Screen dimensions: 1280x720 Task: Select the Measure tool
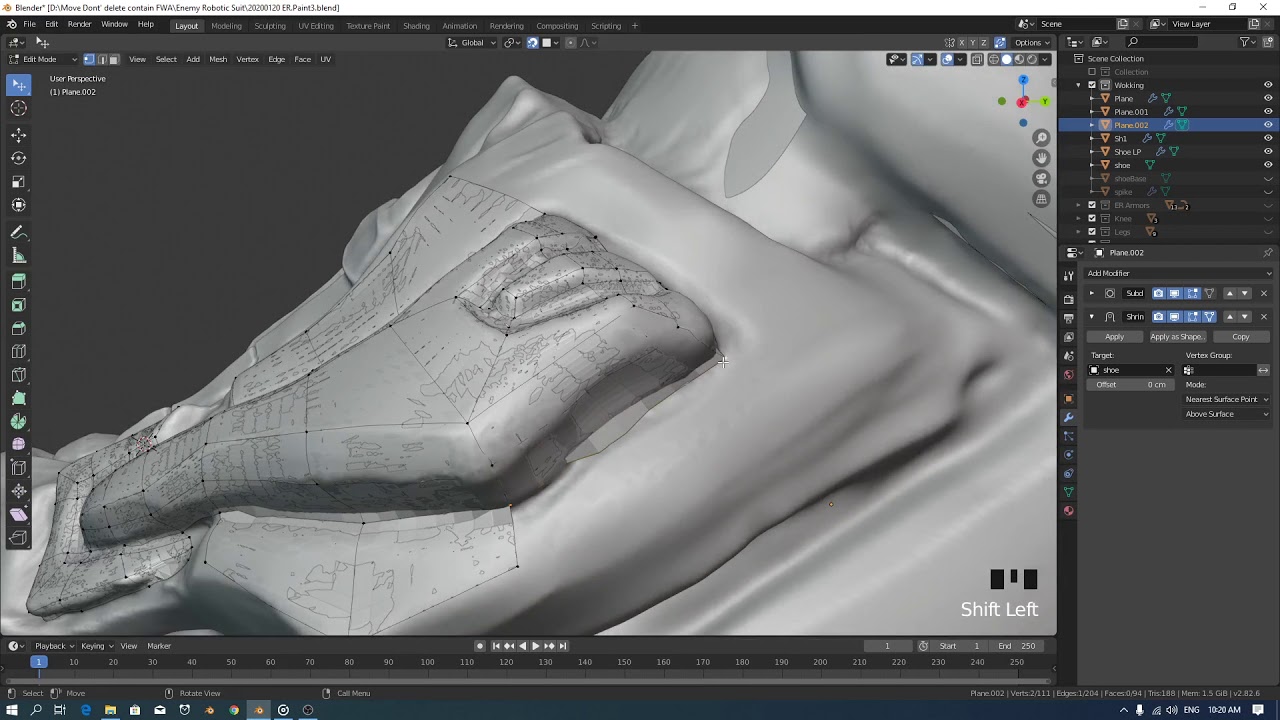tap(19, 256)
